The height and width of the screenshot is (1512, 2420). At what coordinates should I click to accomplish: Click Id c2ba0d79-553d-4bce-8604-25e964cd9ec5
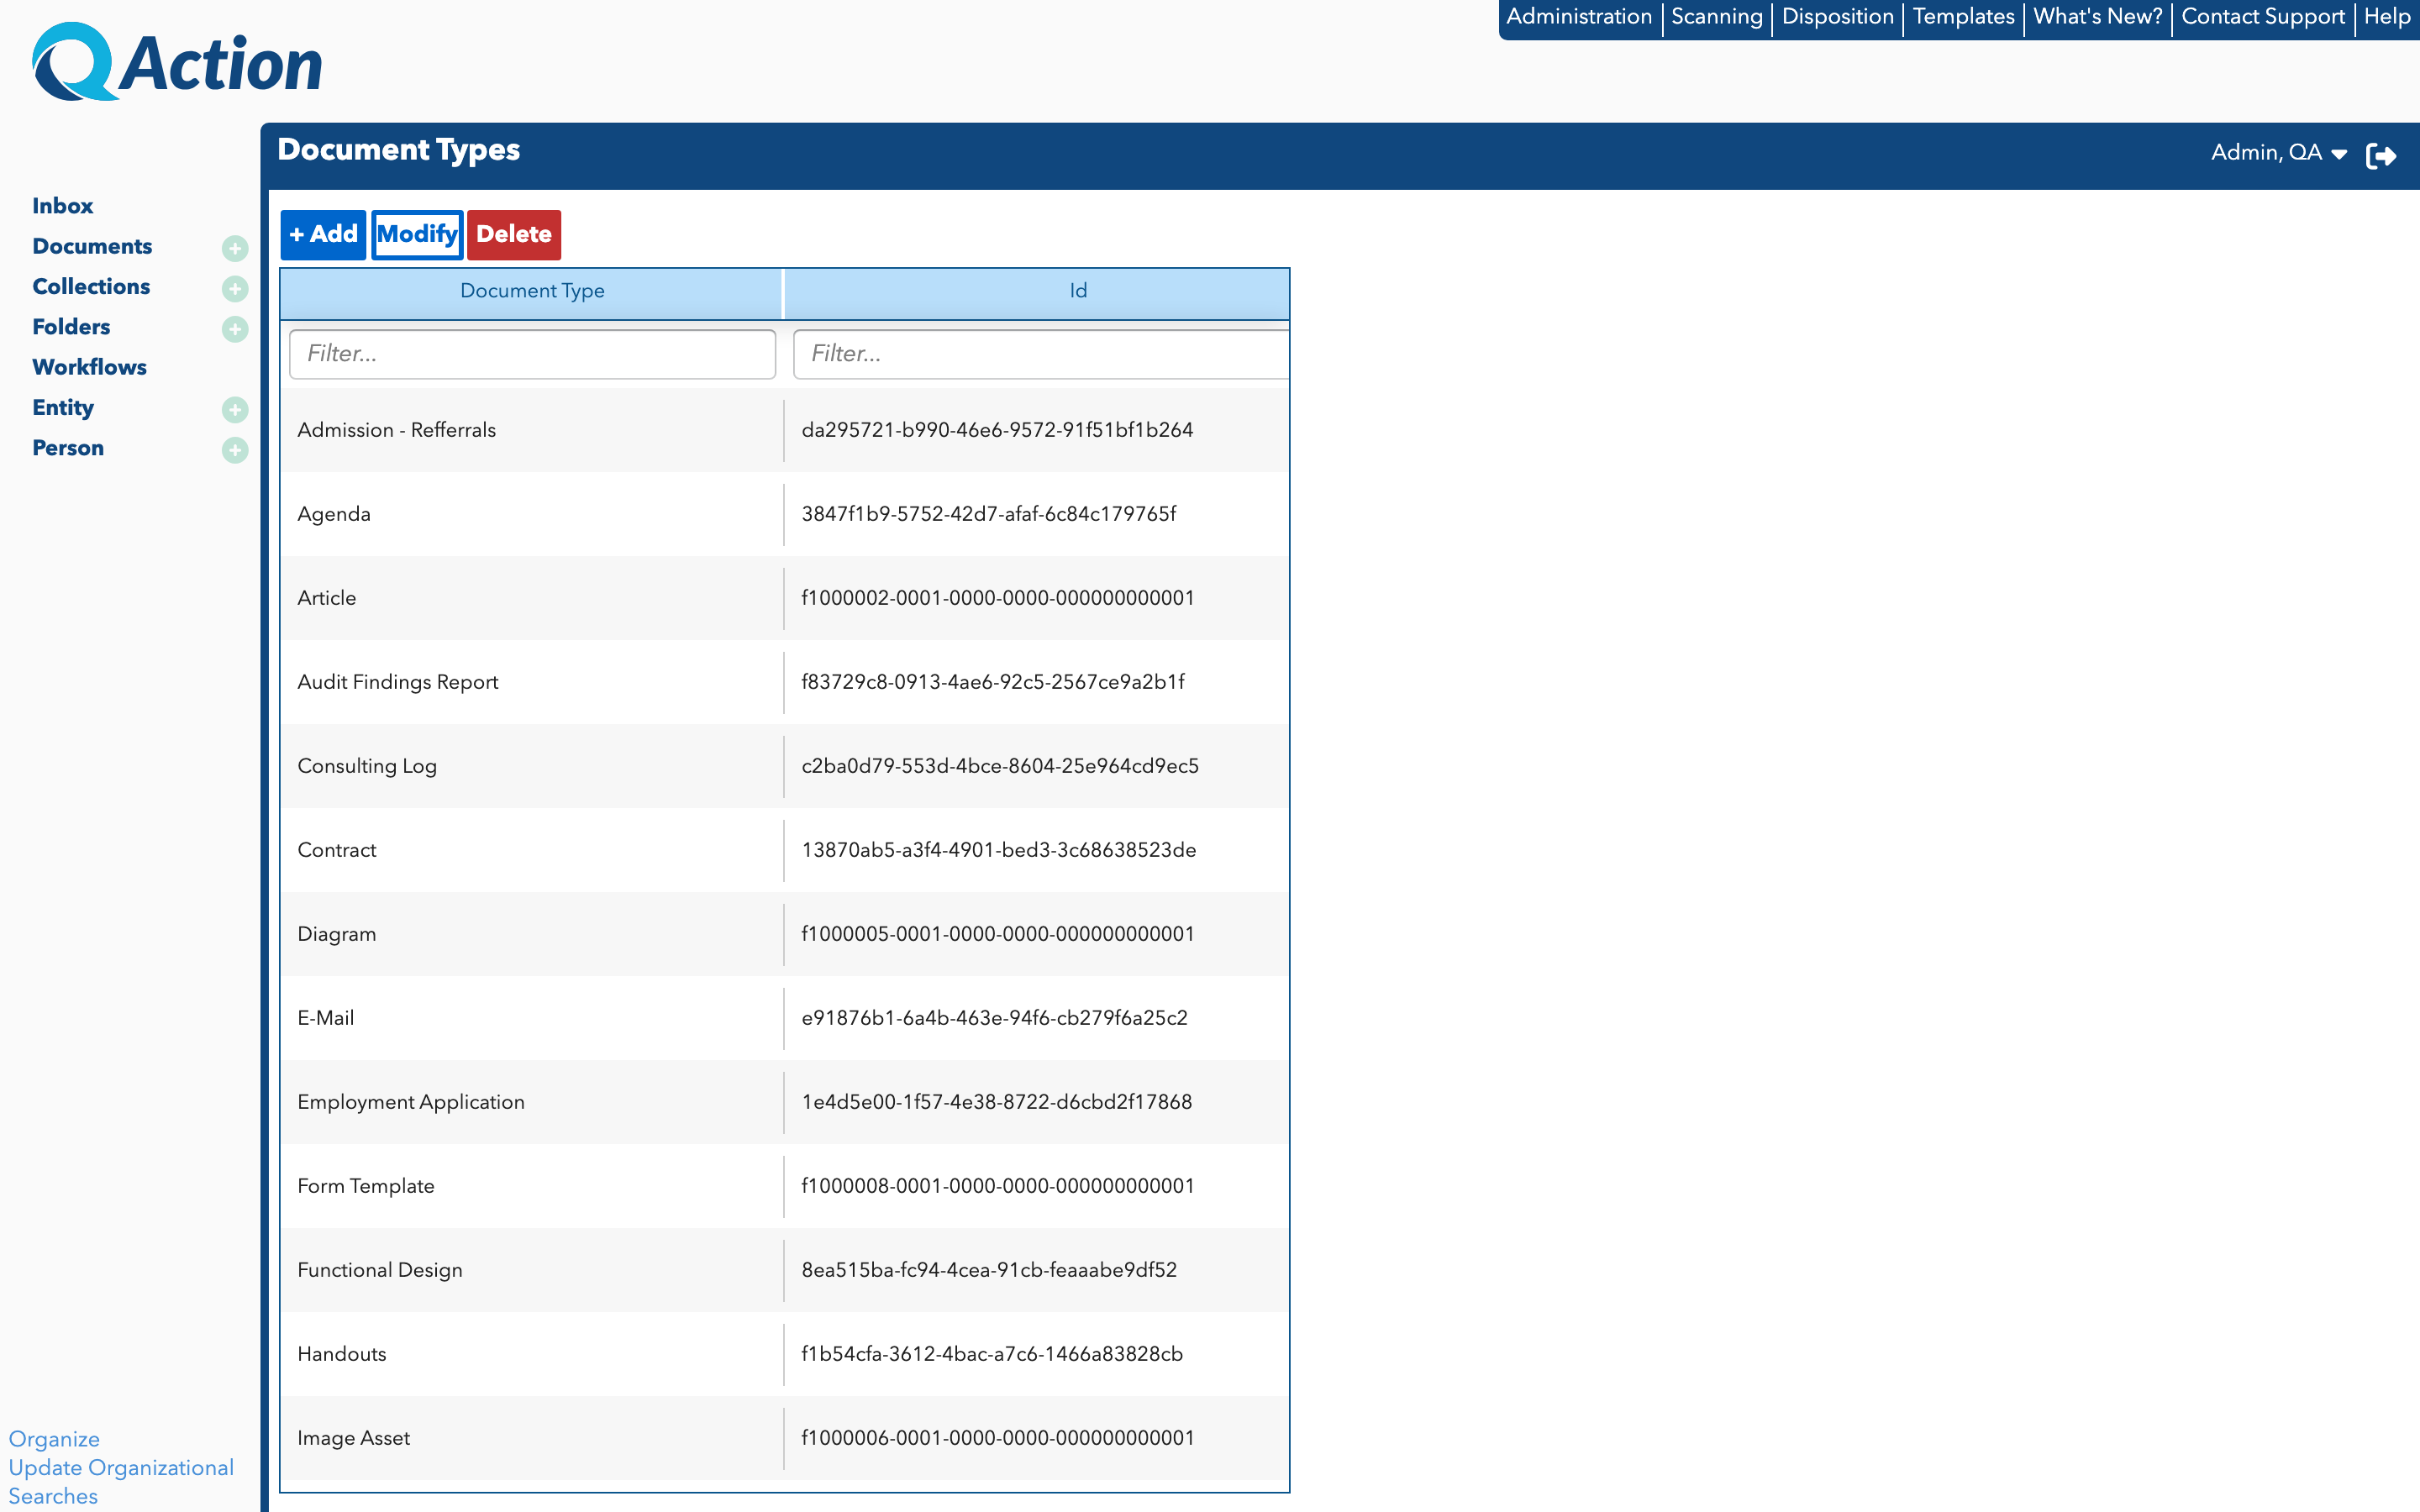[1000, 766]
